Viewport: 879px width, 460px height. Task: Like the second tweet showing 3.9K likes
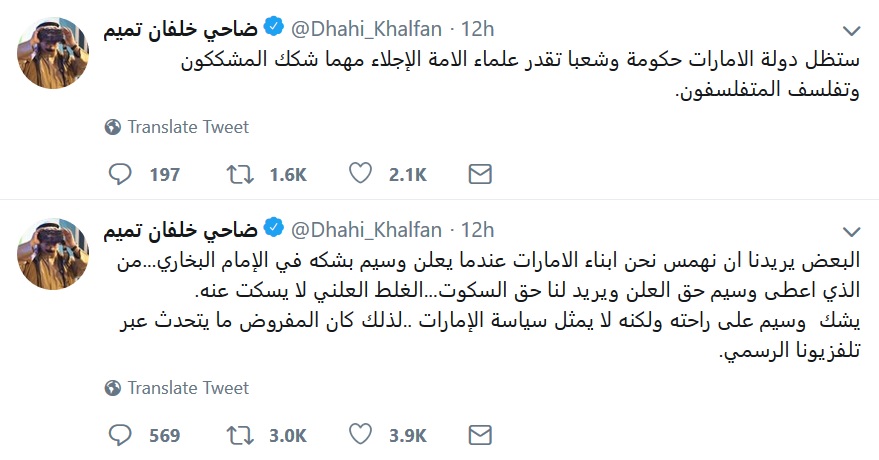(360, 435)
